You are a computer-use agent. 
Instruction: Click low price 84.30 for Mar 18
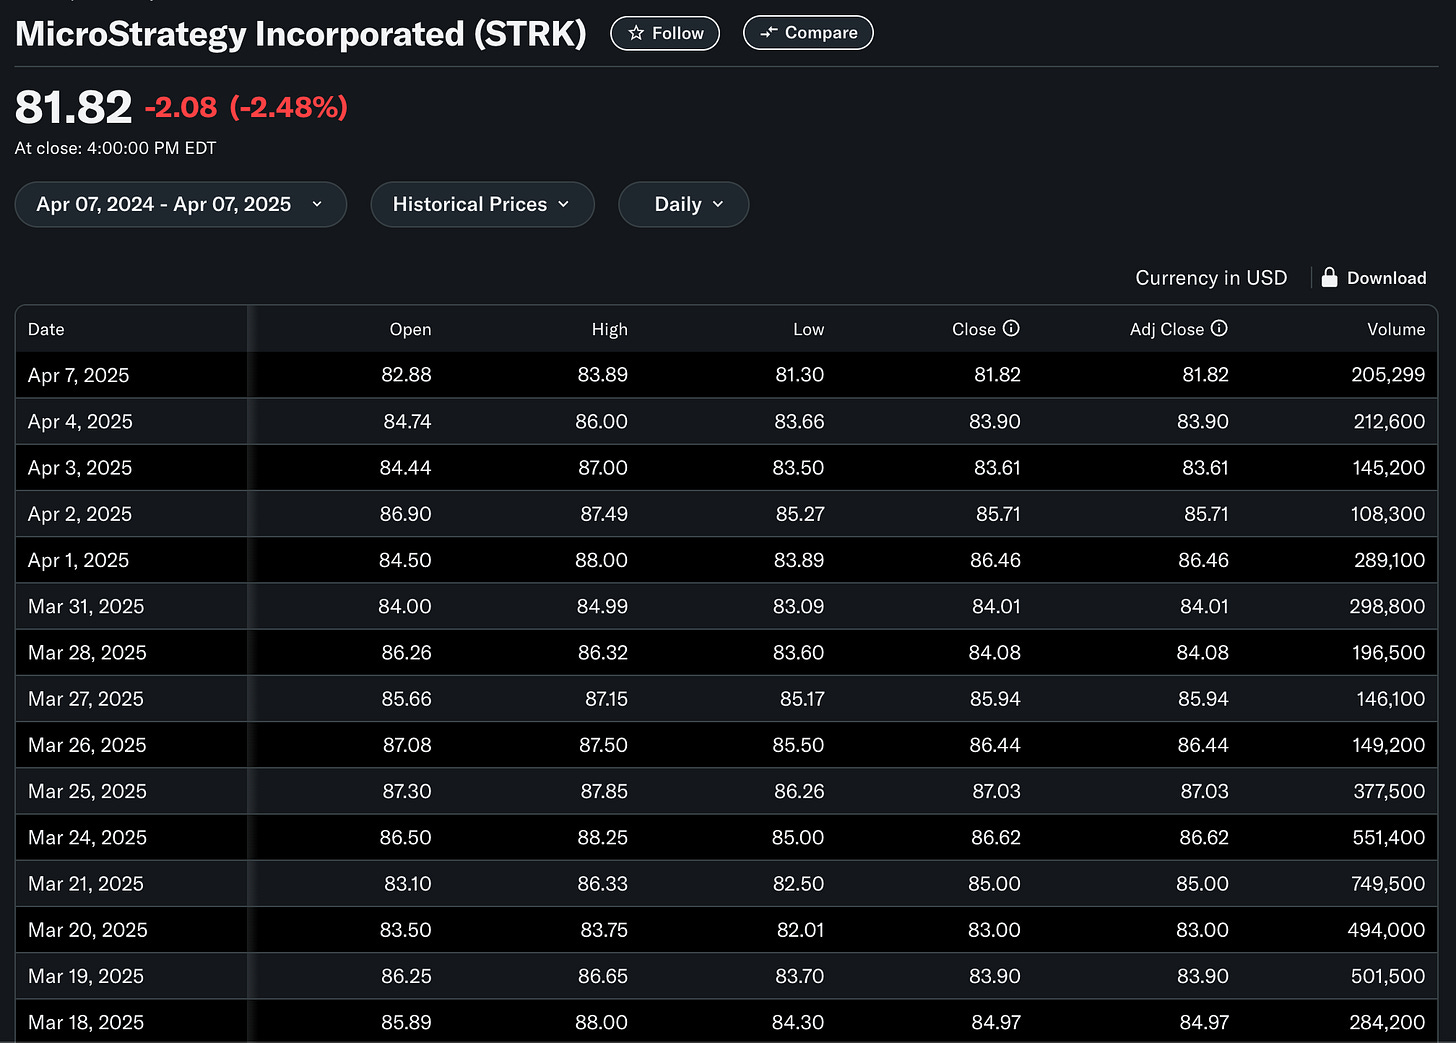tap(798, 1022)
